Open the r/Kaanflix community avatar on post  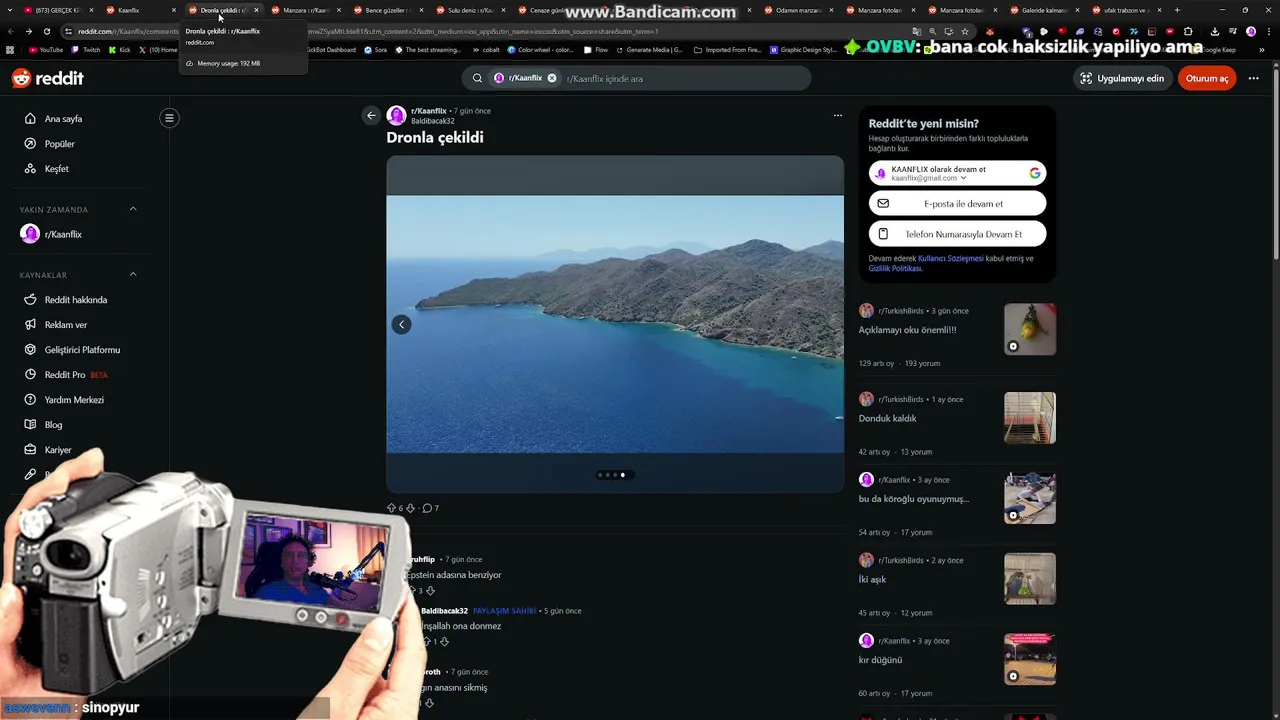[397, 115]
